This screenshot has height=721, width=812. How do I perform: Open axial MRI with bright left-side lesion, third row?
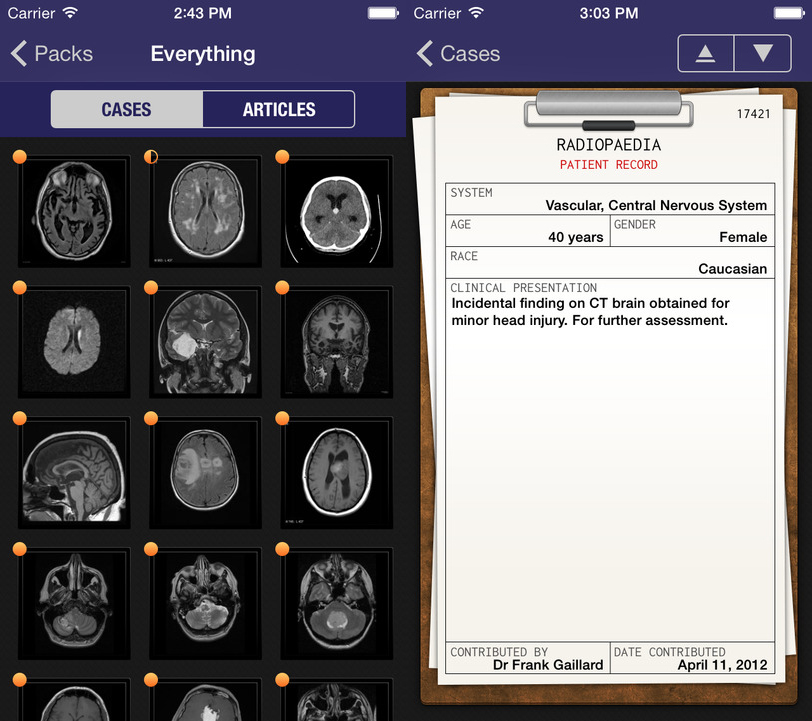206,473
